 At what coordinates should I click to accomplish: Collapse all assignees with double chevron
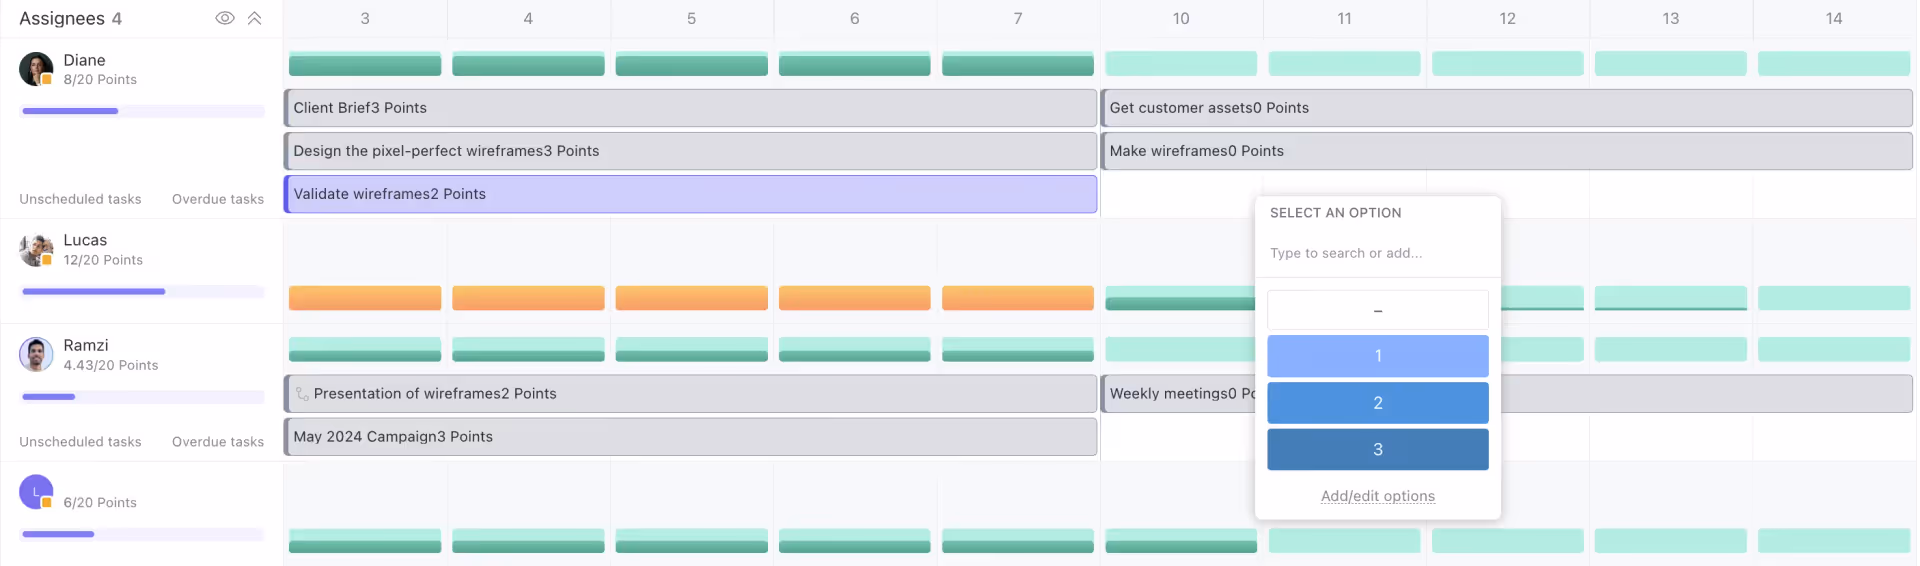255,18
